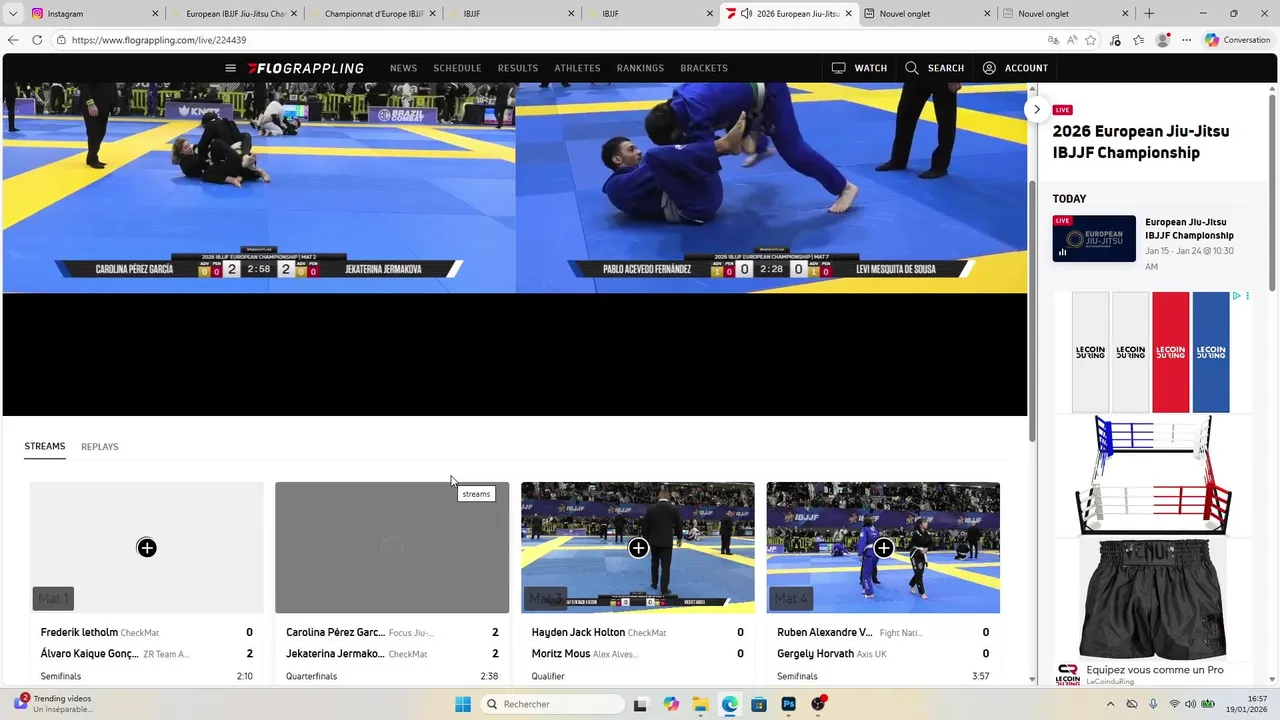Click Frederik letholm athlete name

79,632
